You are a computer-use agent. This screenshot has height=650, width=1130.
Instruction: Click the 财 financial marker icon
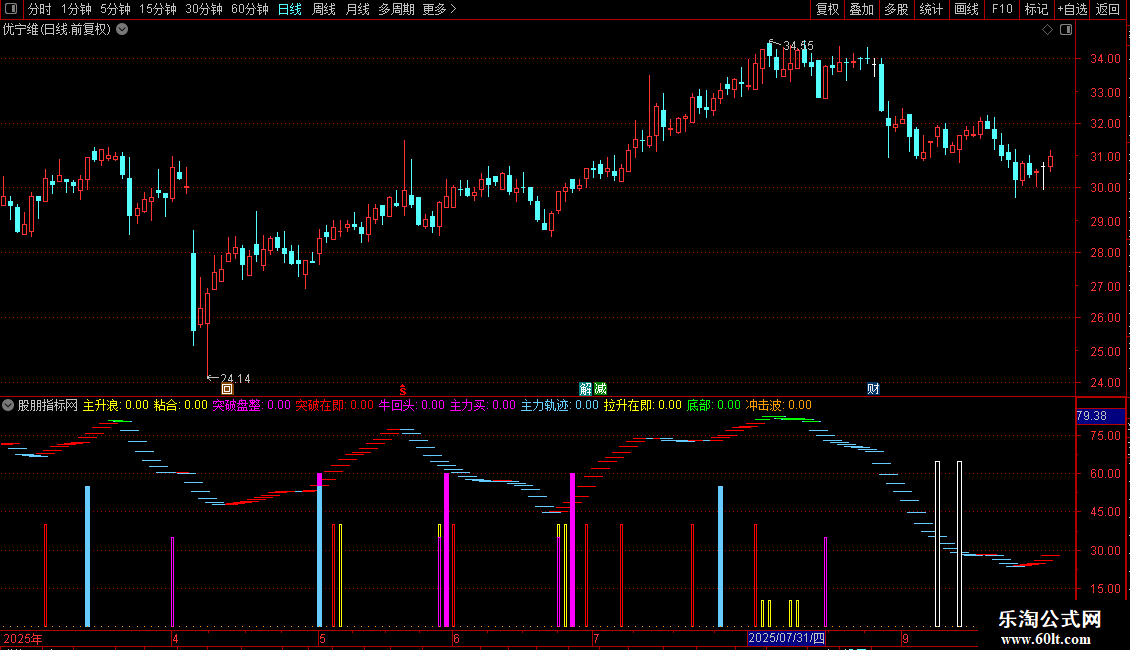click(x=873, y=389)
